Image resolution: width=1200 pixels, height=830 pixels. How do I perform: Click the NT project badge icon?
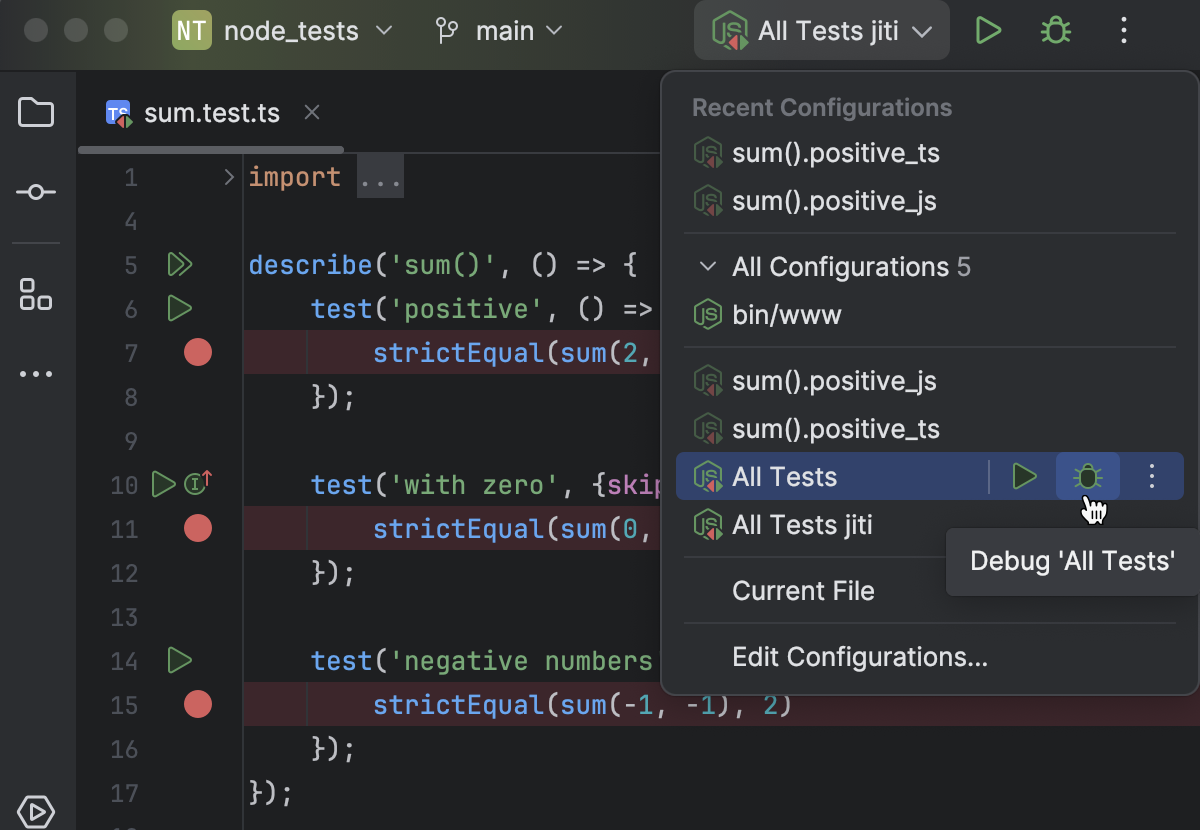[191, 31]
